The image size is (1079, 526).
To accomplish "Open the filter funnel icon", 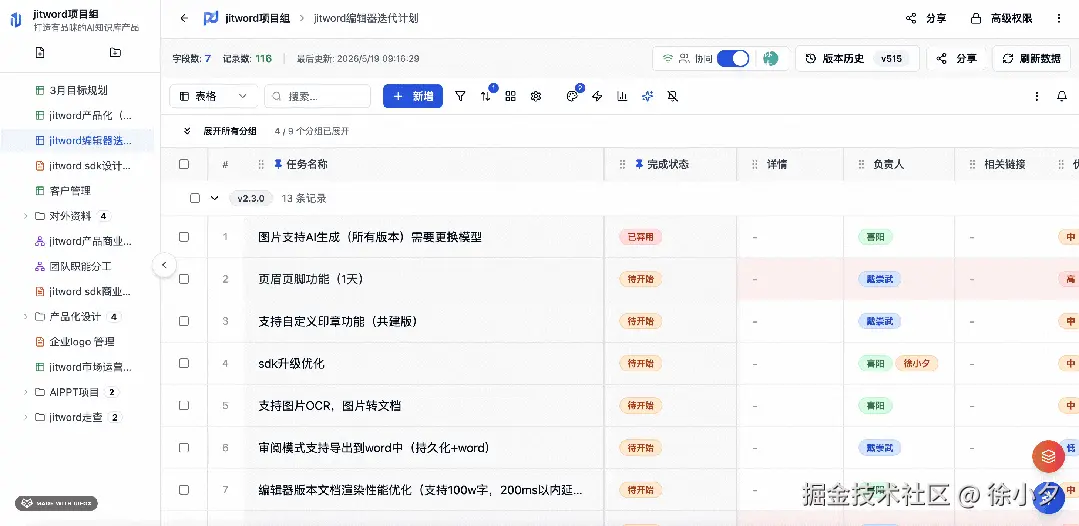I will (x=460, y=96).
